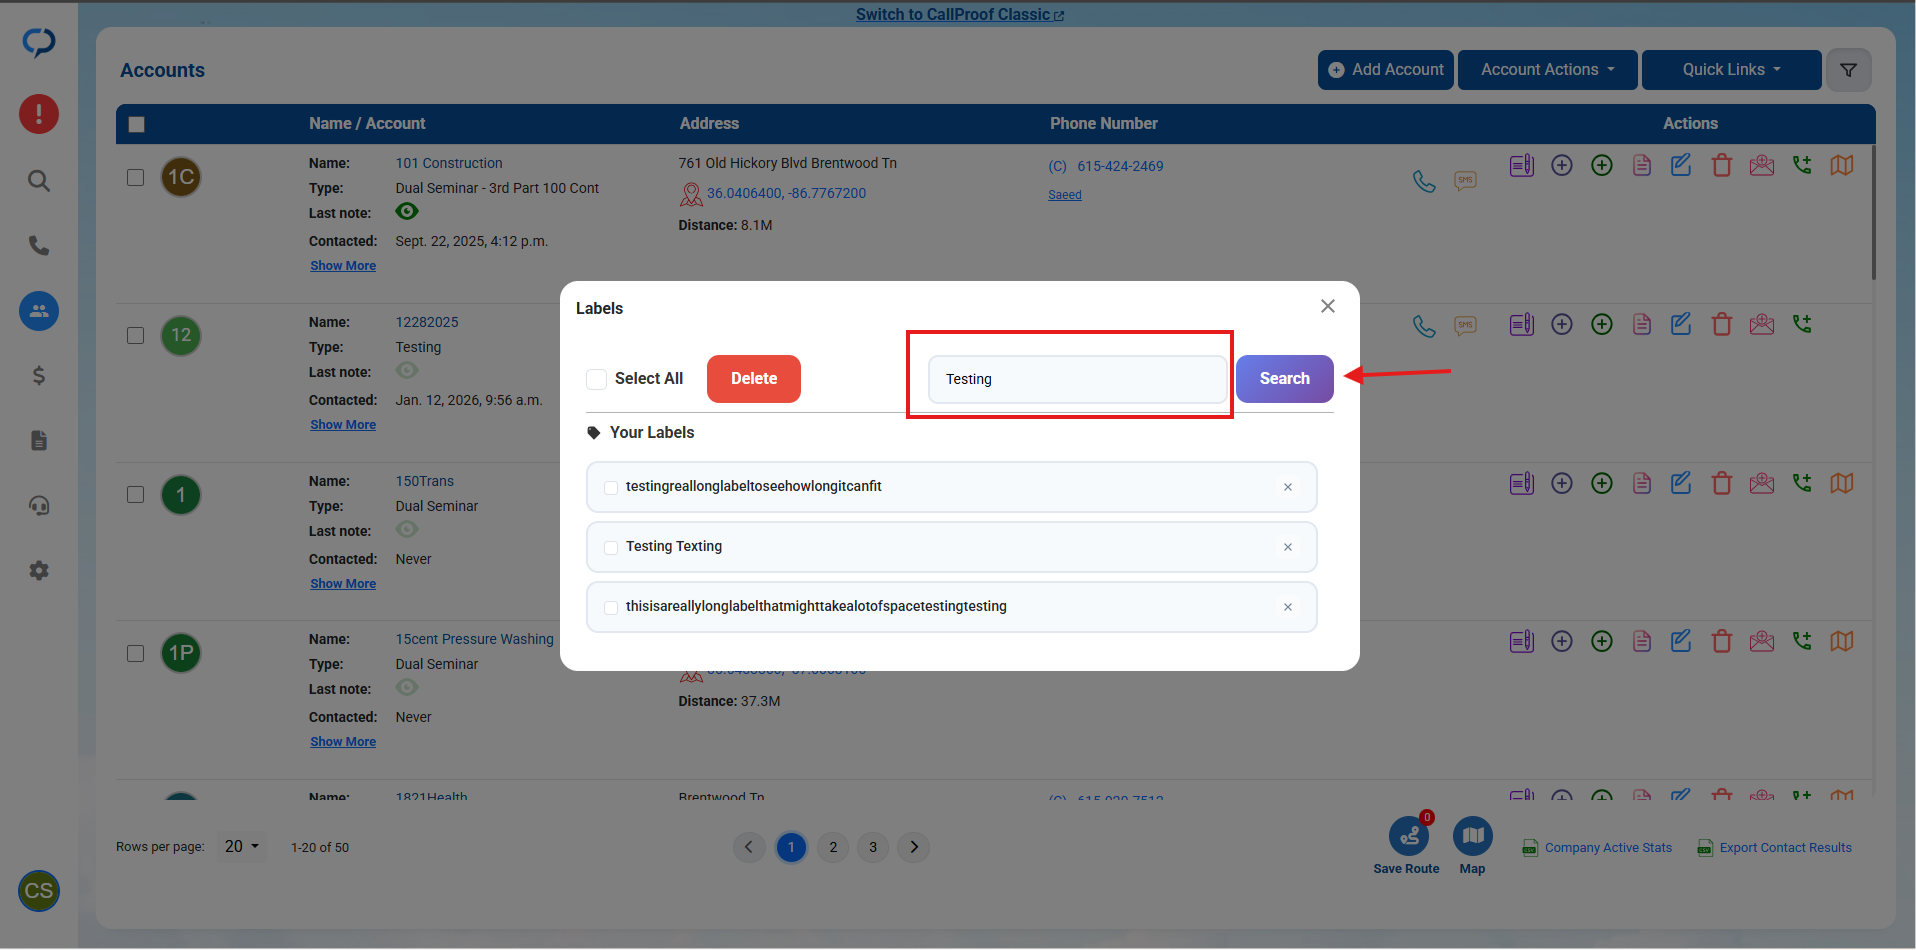This screenshot has height=950, width=1916.
Task: Close the Labels dialog
Action: tap(1328, 306)
